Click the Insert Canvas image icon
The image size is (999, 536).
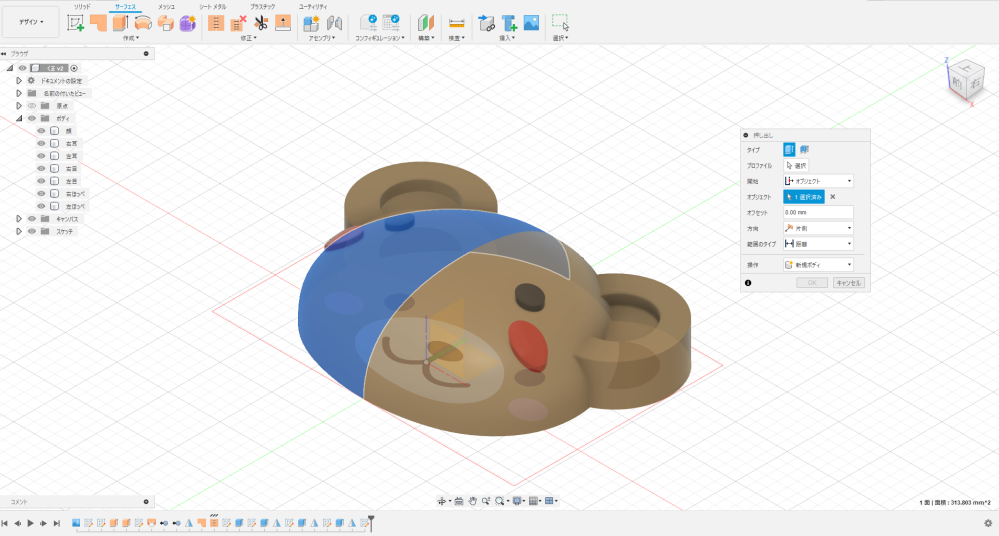[x=531, y=23]
